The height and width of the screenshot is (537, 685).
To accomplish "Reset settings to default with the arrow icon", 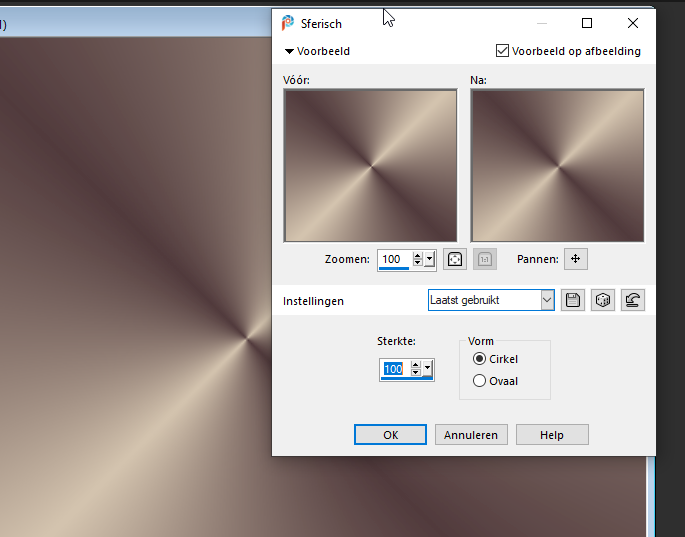I will (632, 300).
